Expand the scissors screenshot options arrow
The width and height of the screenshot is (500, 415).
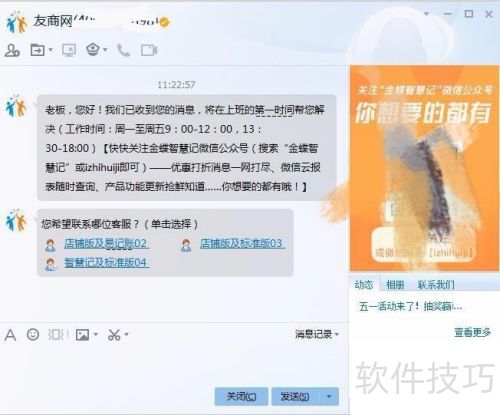(x=126, y=334)
